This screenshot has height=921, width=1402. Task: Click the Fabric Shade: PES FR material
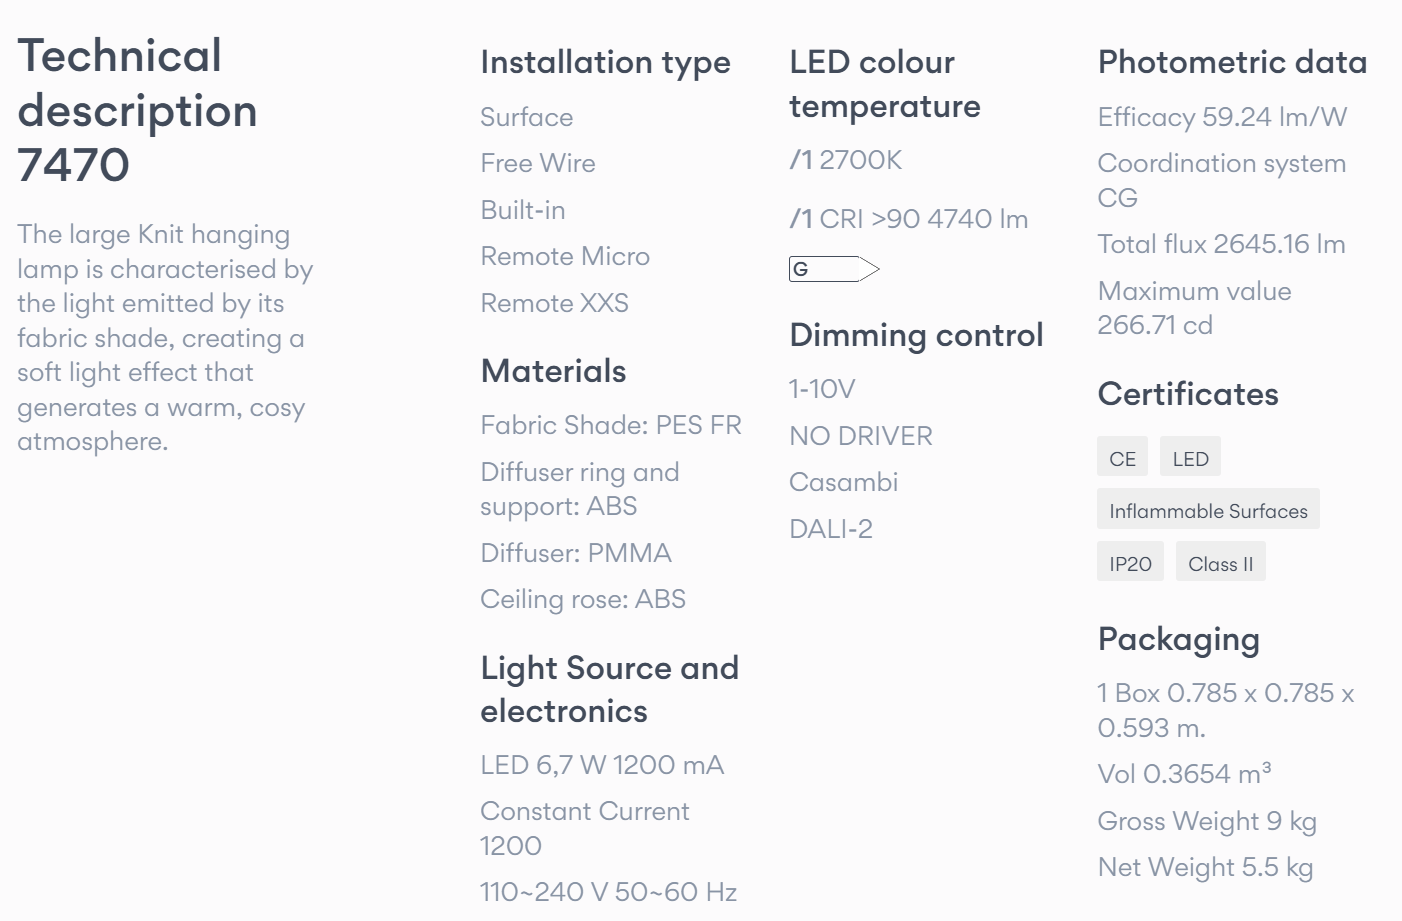pyautogui.click(x=611, y=425)
